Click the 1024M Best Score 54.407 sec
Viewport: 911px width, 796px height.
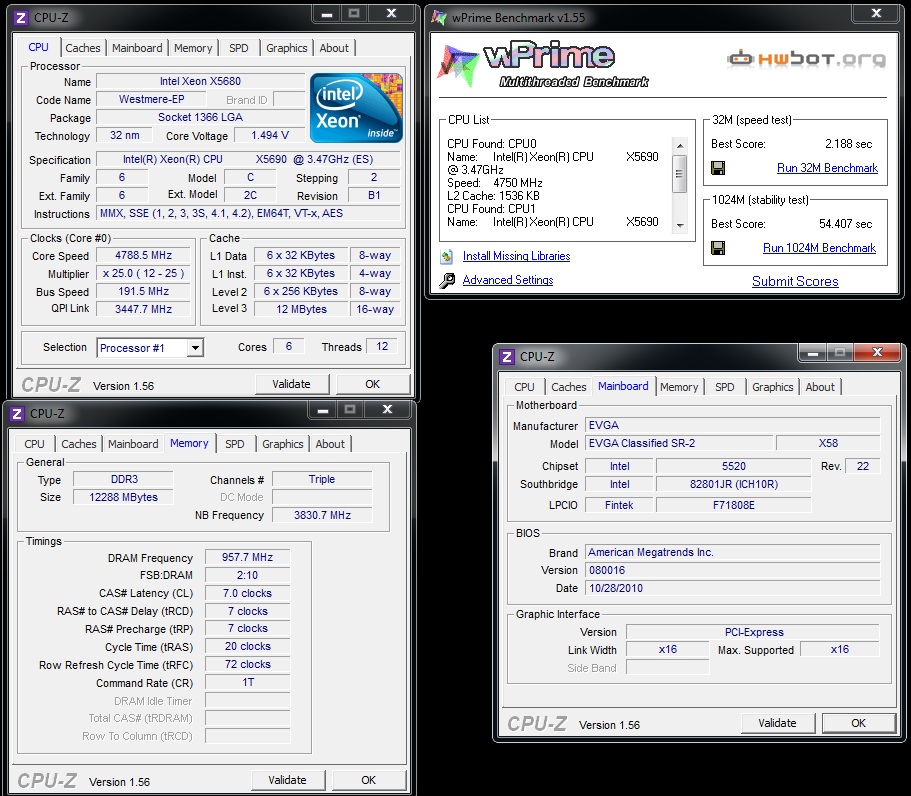coord(845,224)
